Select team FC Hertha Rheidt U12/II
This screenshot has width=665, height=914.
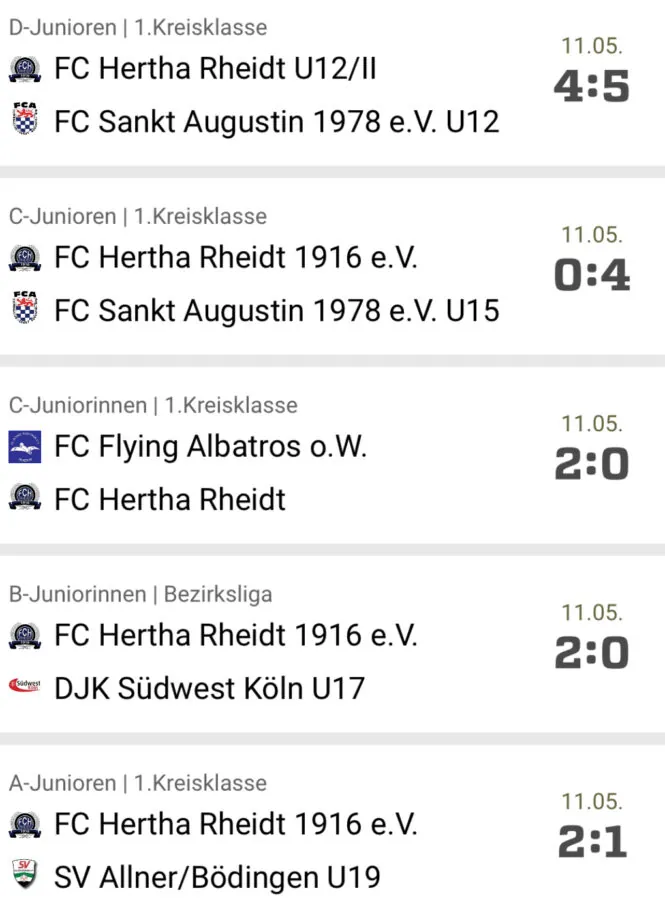215,69
